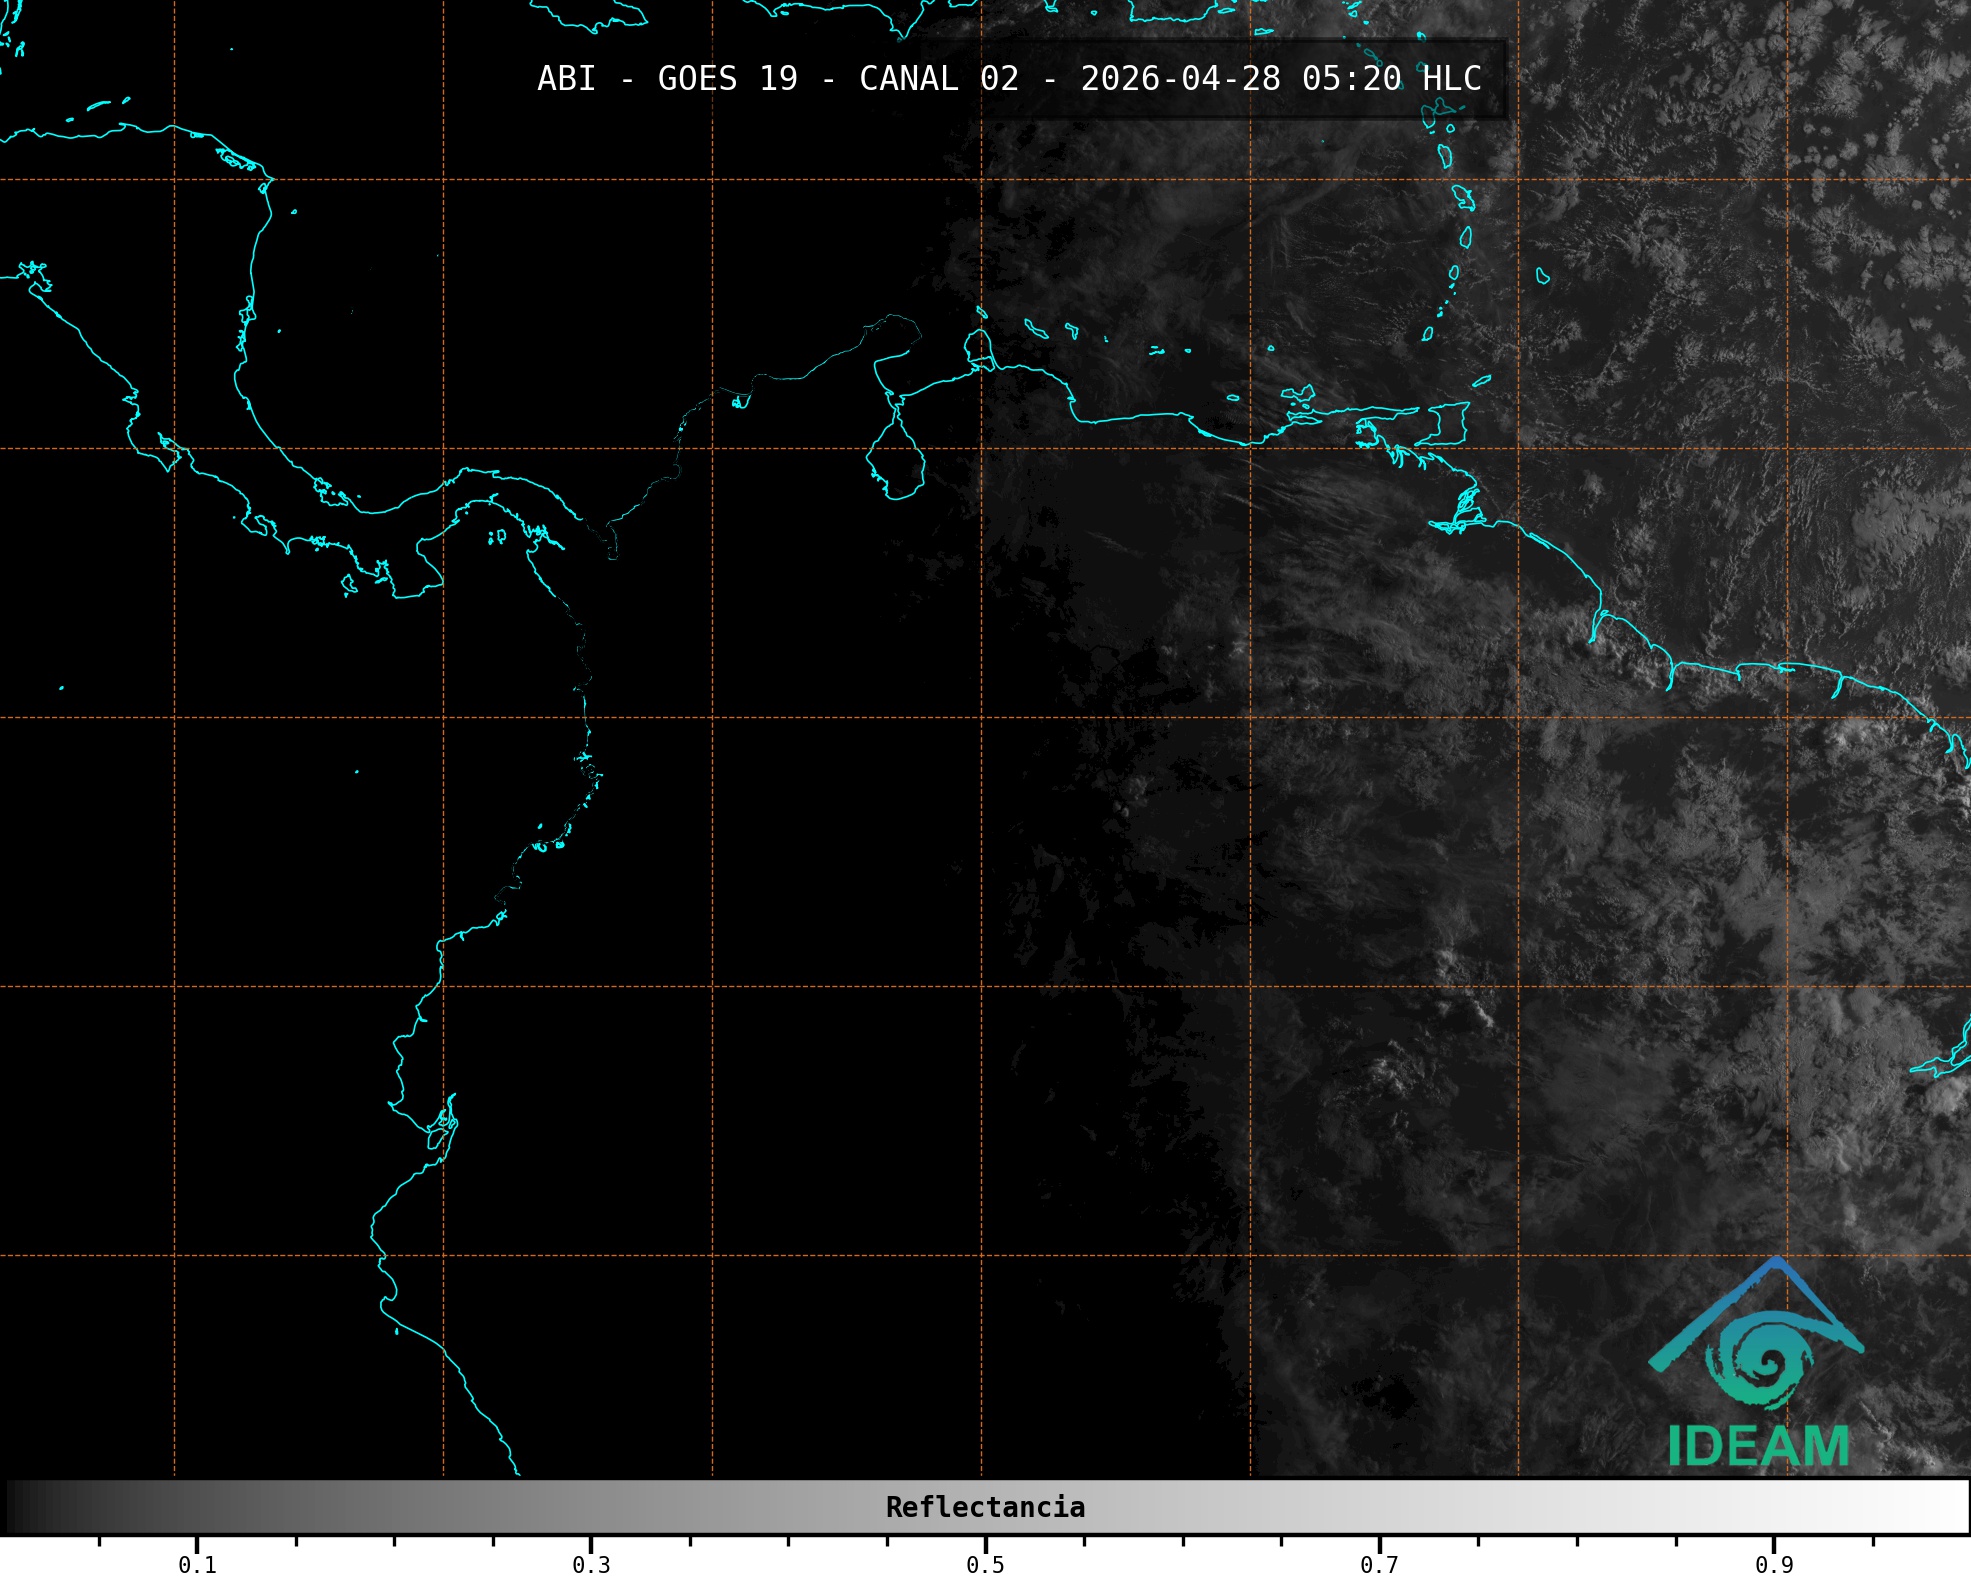This screenshot has width=1971, height=1577.
Task: Click the date '2026-04-28' in title
Action: 1180,79
